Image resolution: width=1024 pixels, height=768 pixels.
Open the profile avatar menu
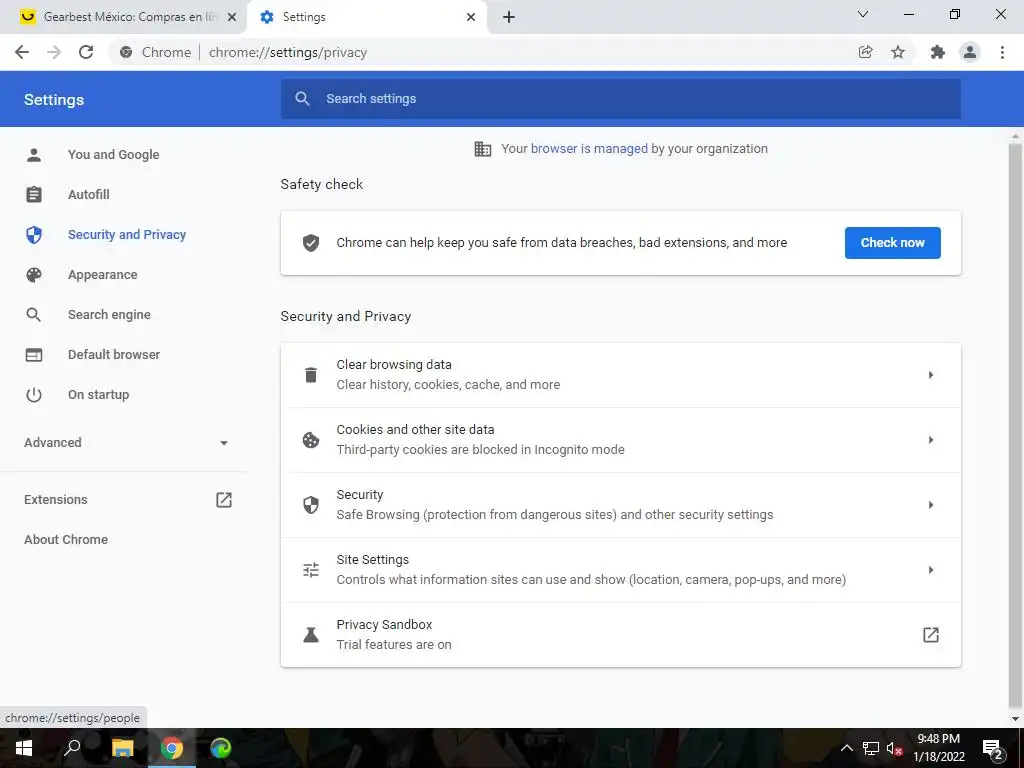click(970, 52)
